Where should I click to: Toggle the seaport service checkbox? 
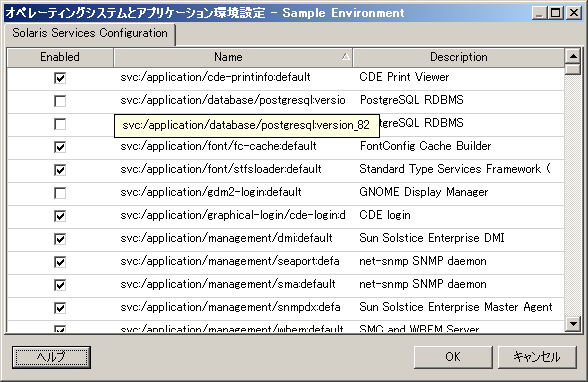60,262
